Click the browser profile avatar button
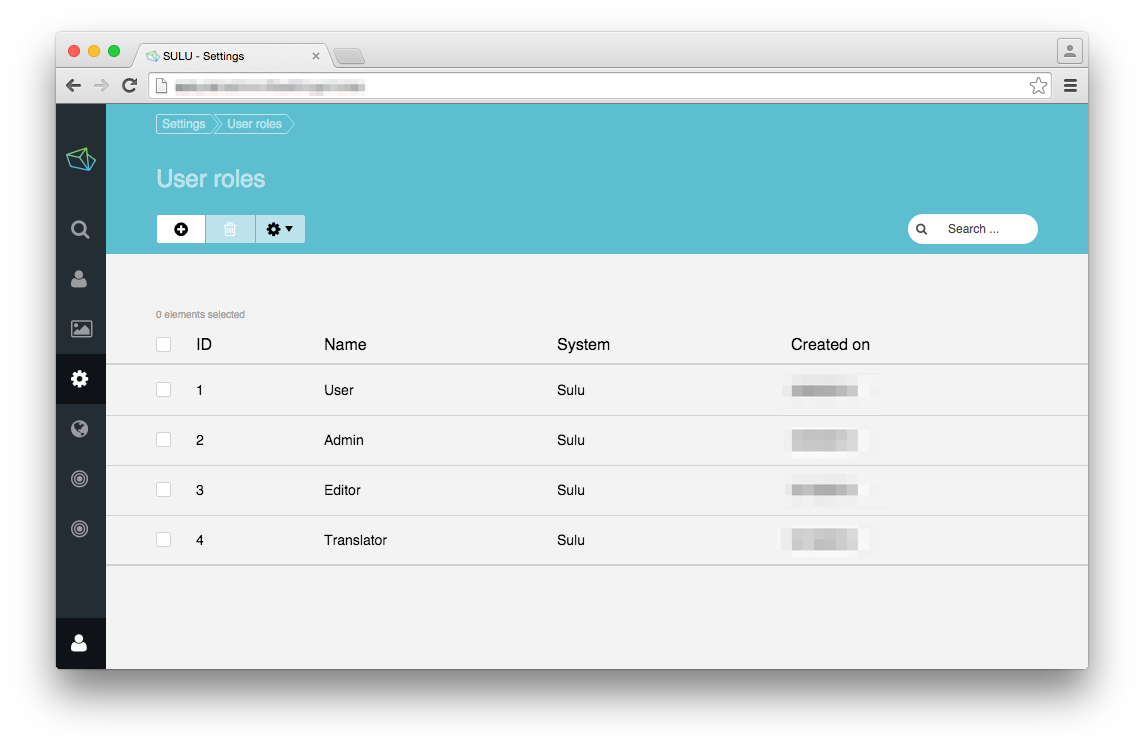 tap(1070, 51)
